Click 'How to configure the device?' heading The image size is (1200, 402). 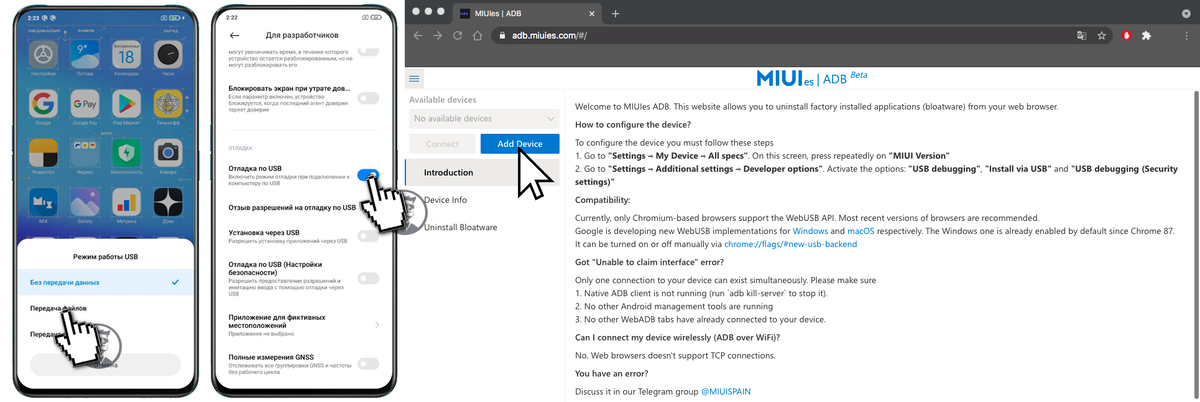(x=633, y=125)
